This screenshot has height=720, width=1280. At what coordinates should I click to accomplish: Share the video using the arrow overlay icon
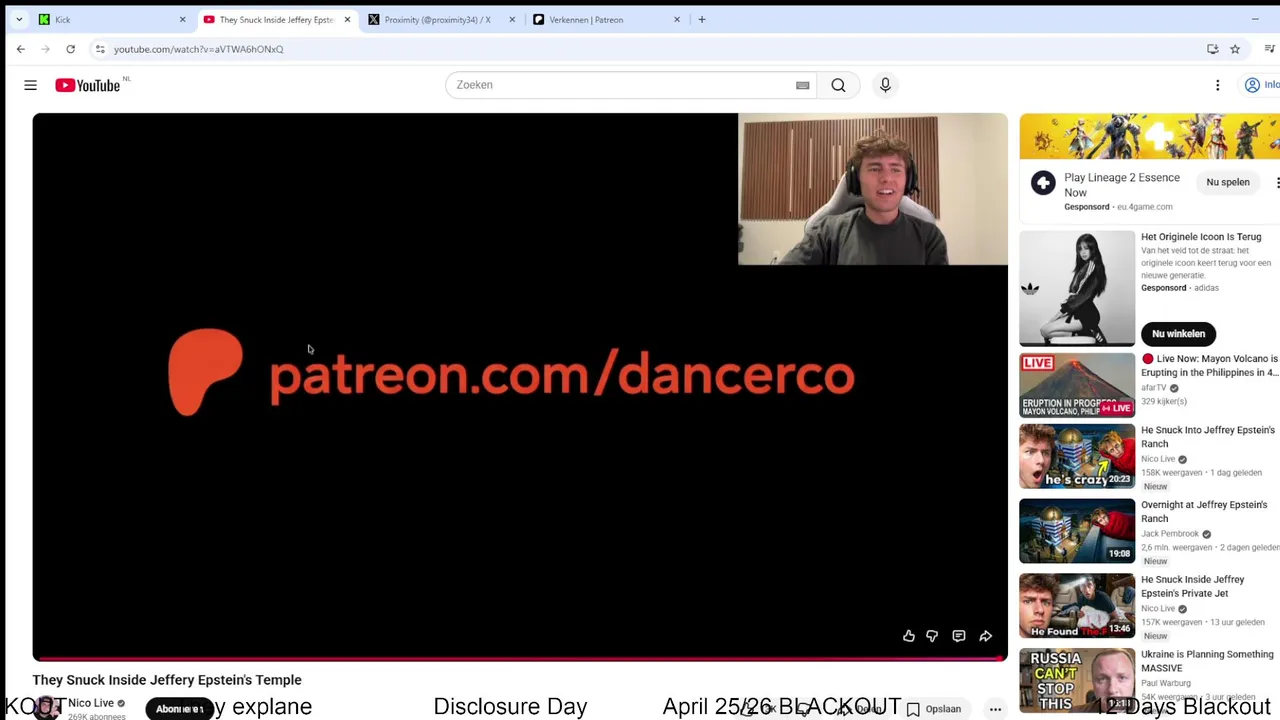(986, 636)
